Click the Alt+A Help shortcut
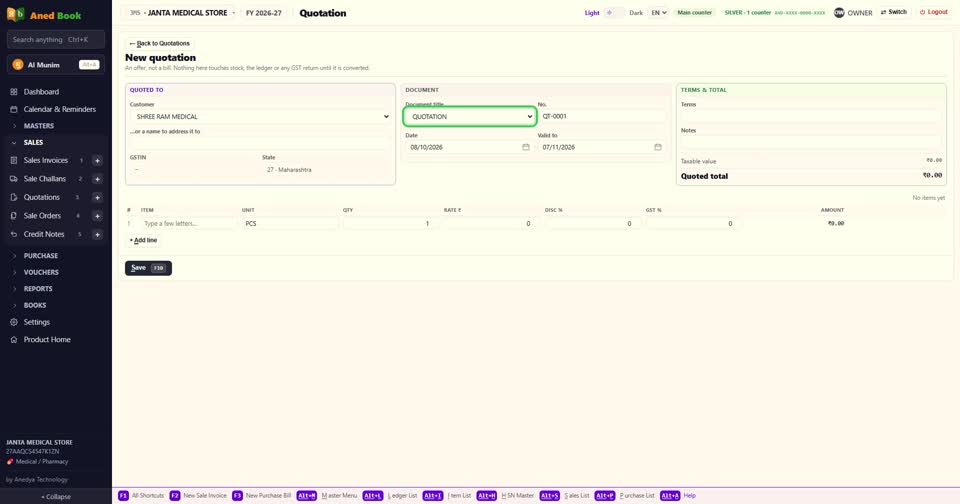 pos(678,495)
